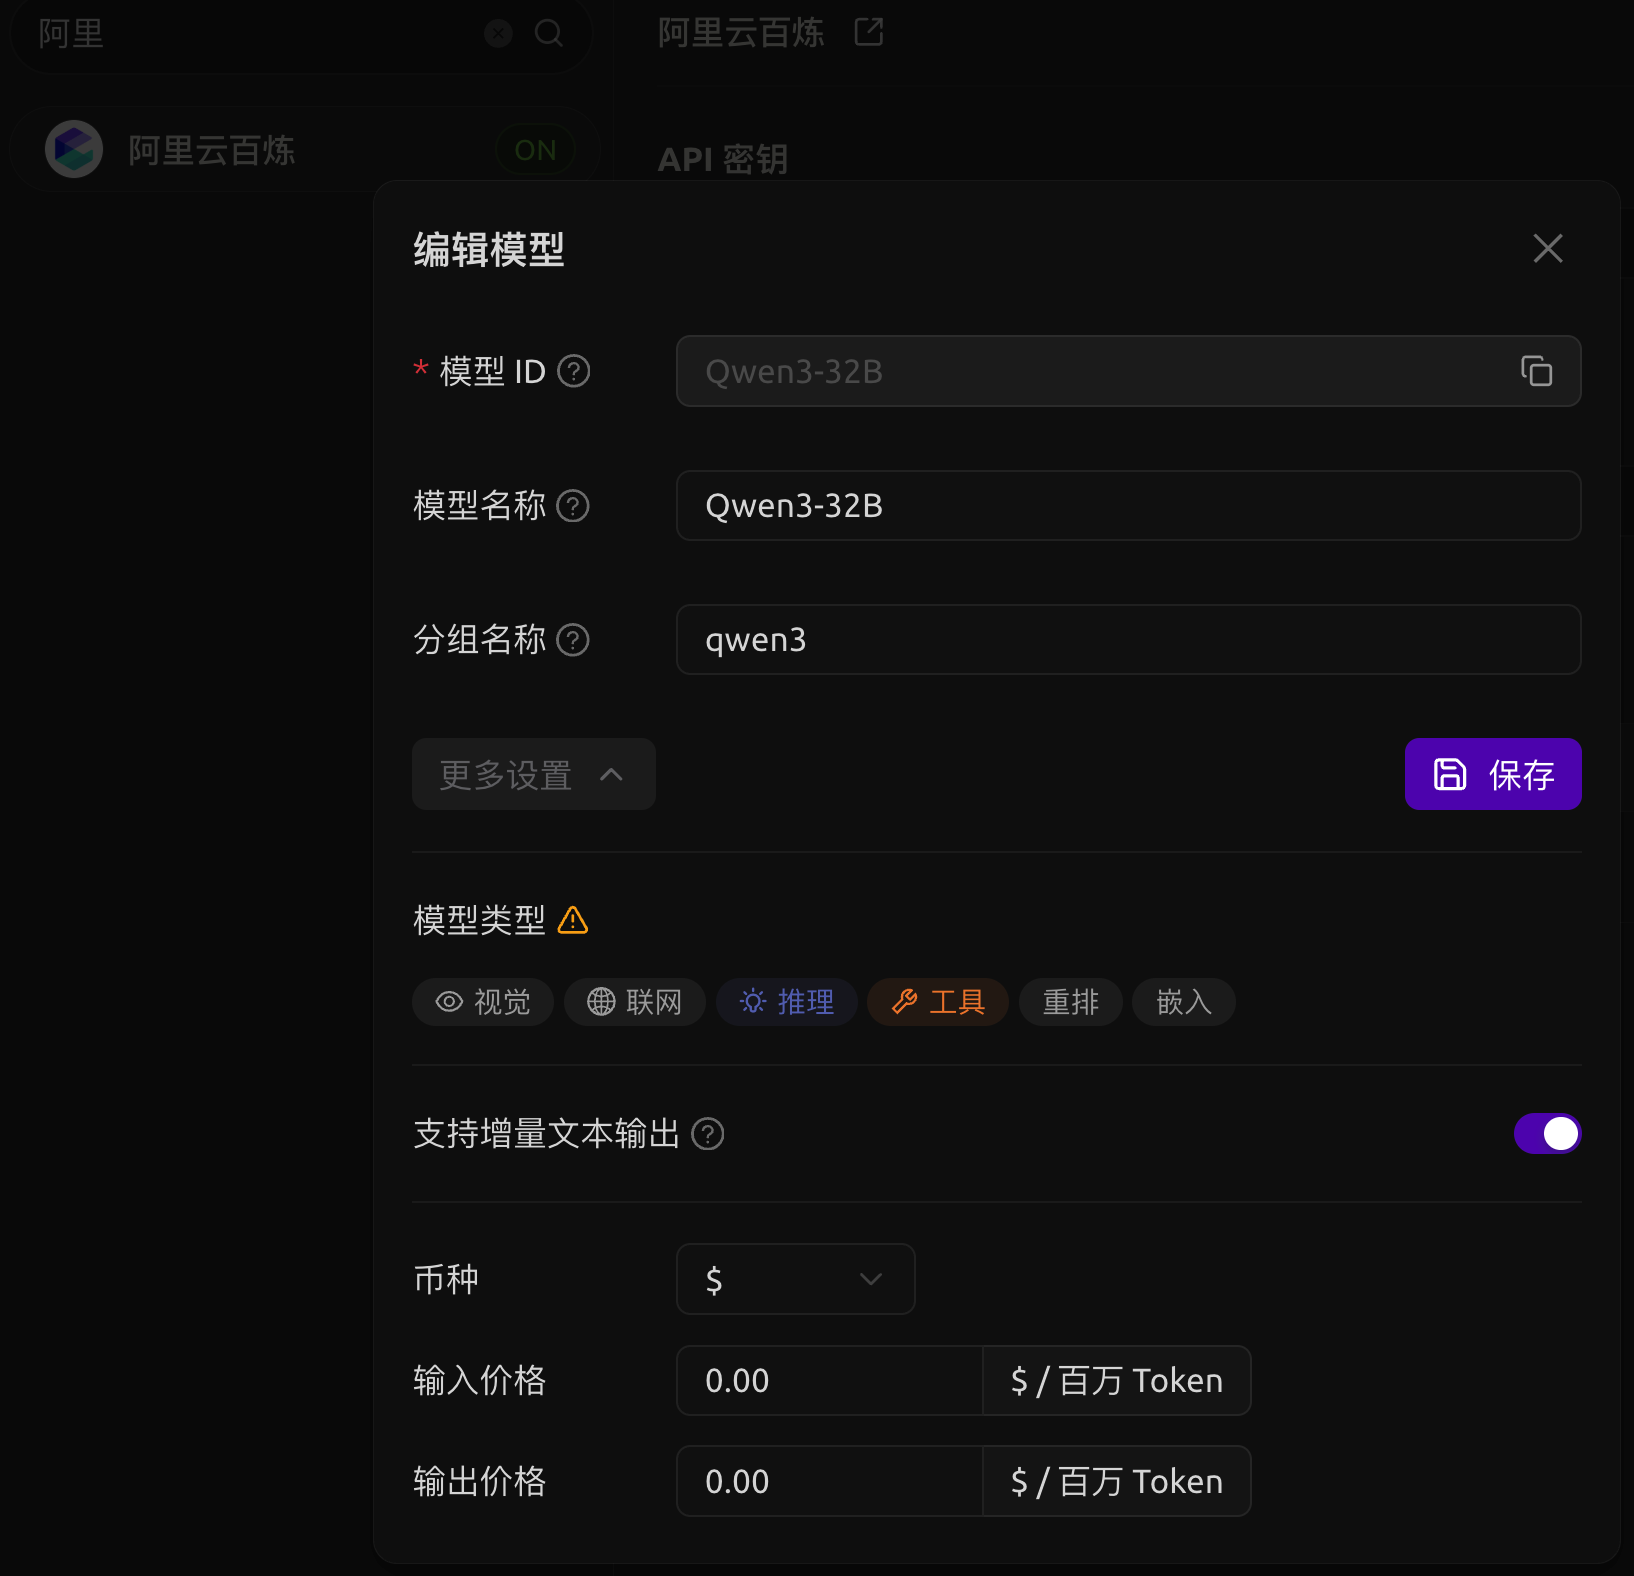
Task: Open 阿里云百炼 external link icon
Action: (869, 32)
